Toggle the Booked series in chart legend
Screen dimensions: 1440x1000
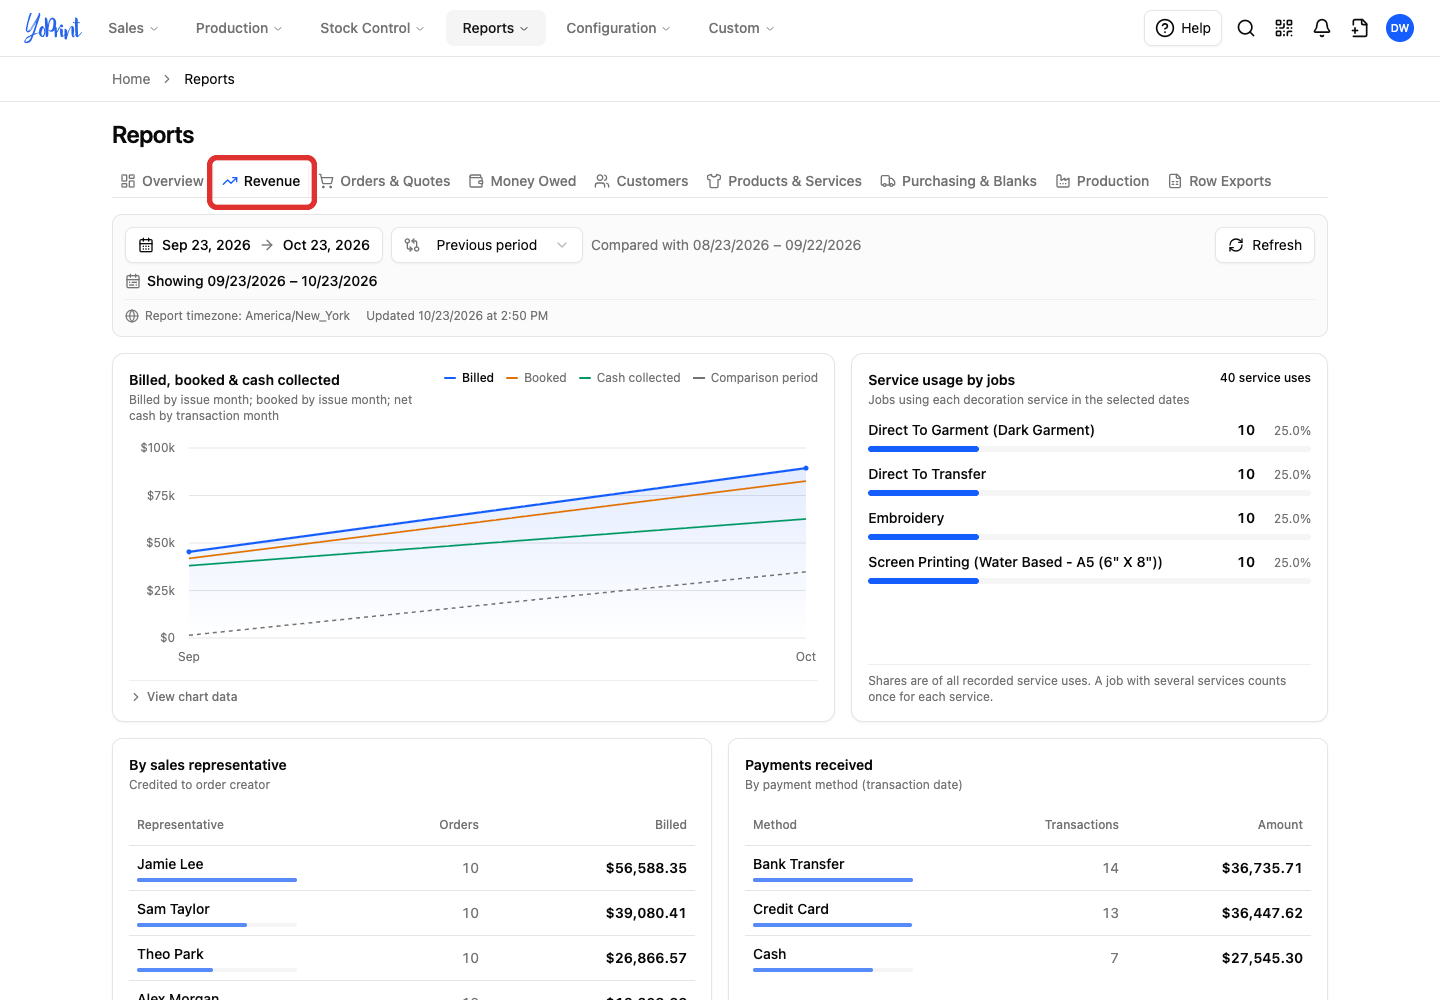tap(536, 378)
